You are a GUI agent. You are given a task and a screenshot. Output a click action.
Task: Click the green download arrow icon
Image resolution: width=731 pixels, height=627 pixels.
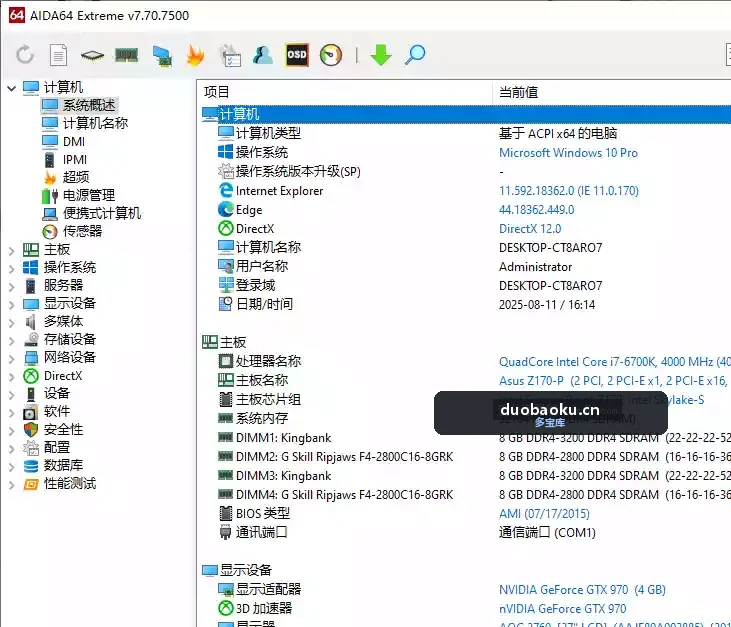click(x=381, y=55)
